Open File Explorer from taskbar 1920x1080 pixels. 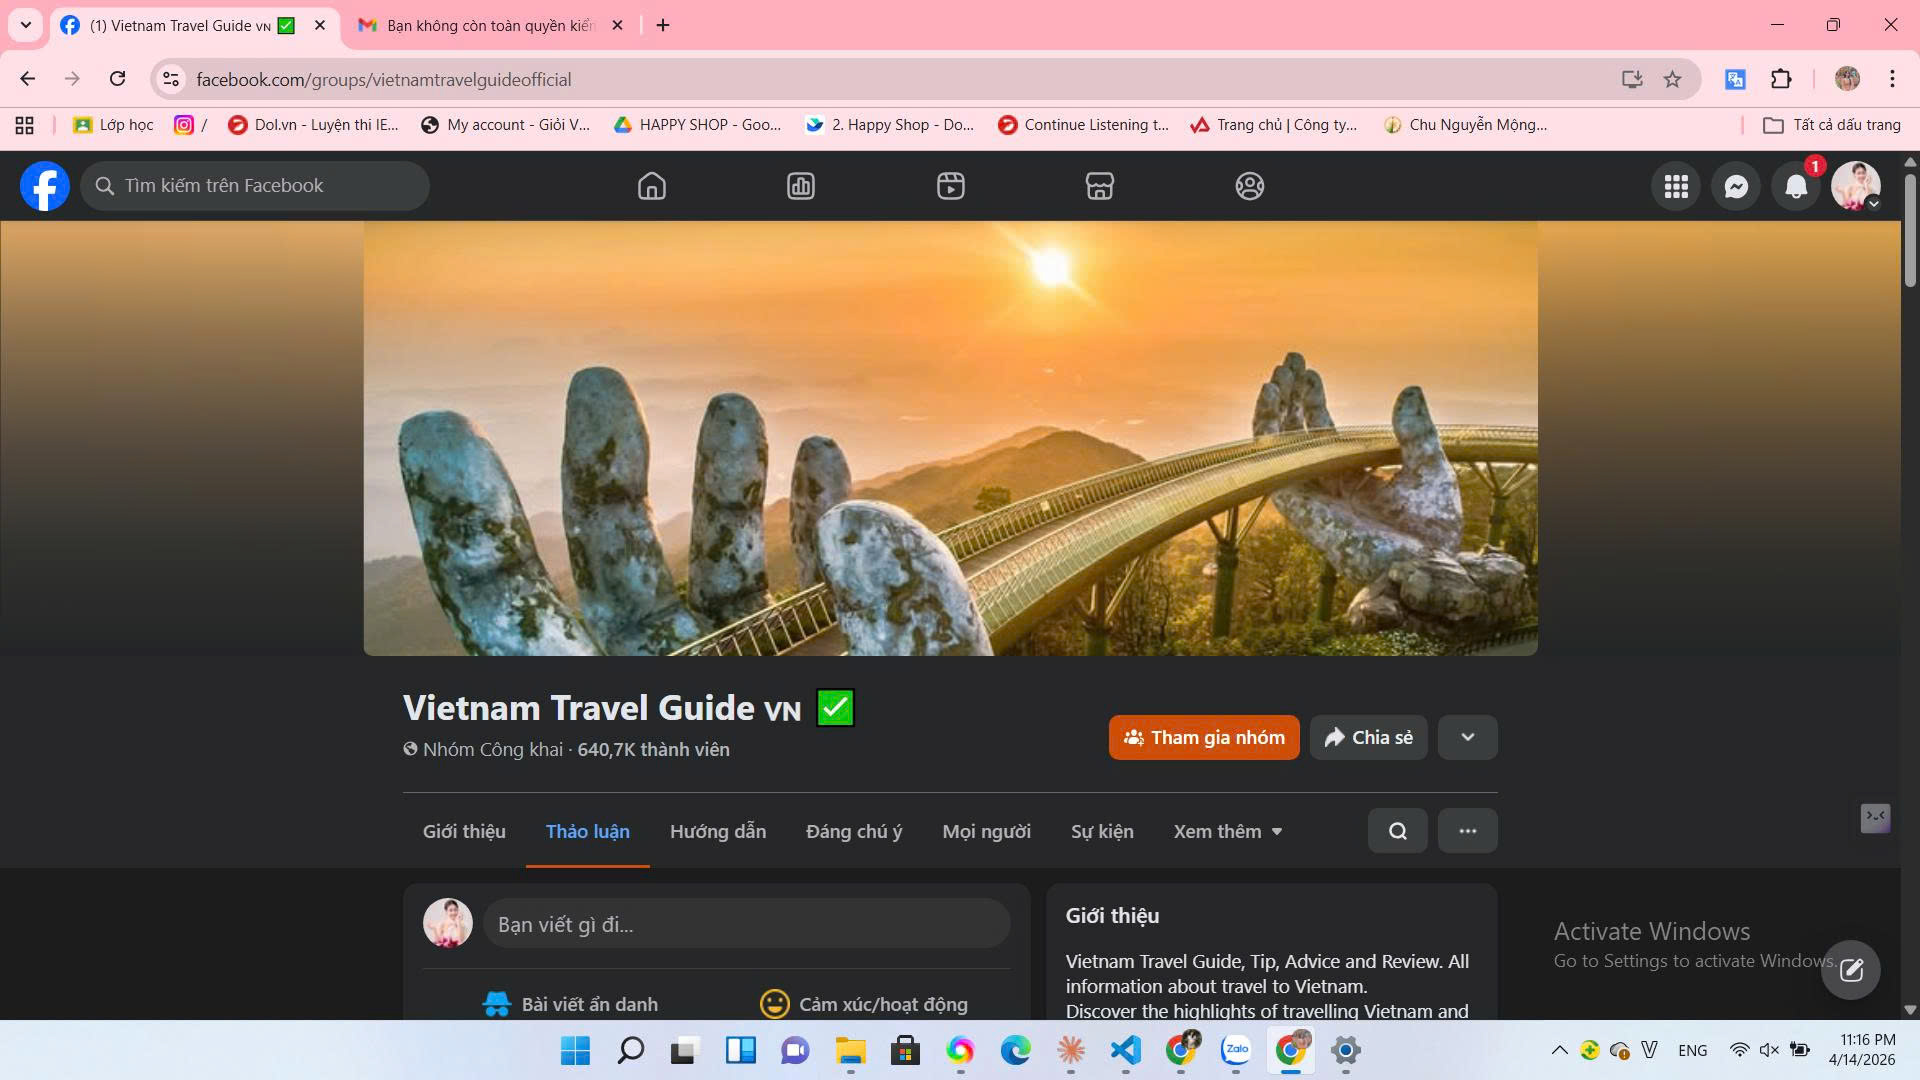coord(851,1051)
